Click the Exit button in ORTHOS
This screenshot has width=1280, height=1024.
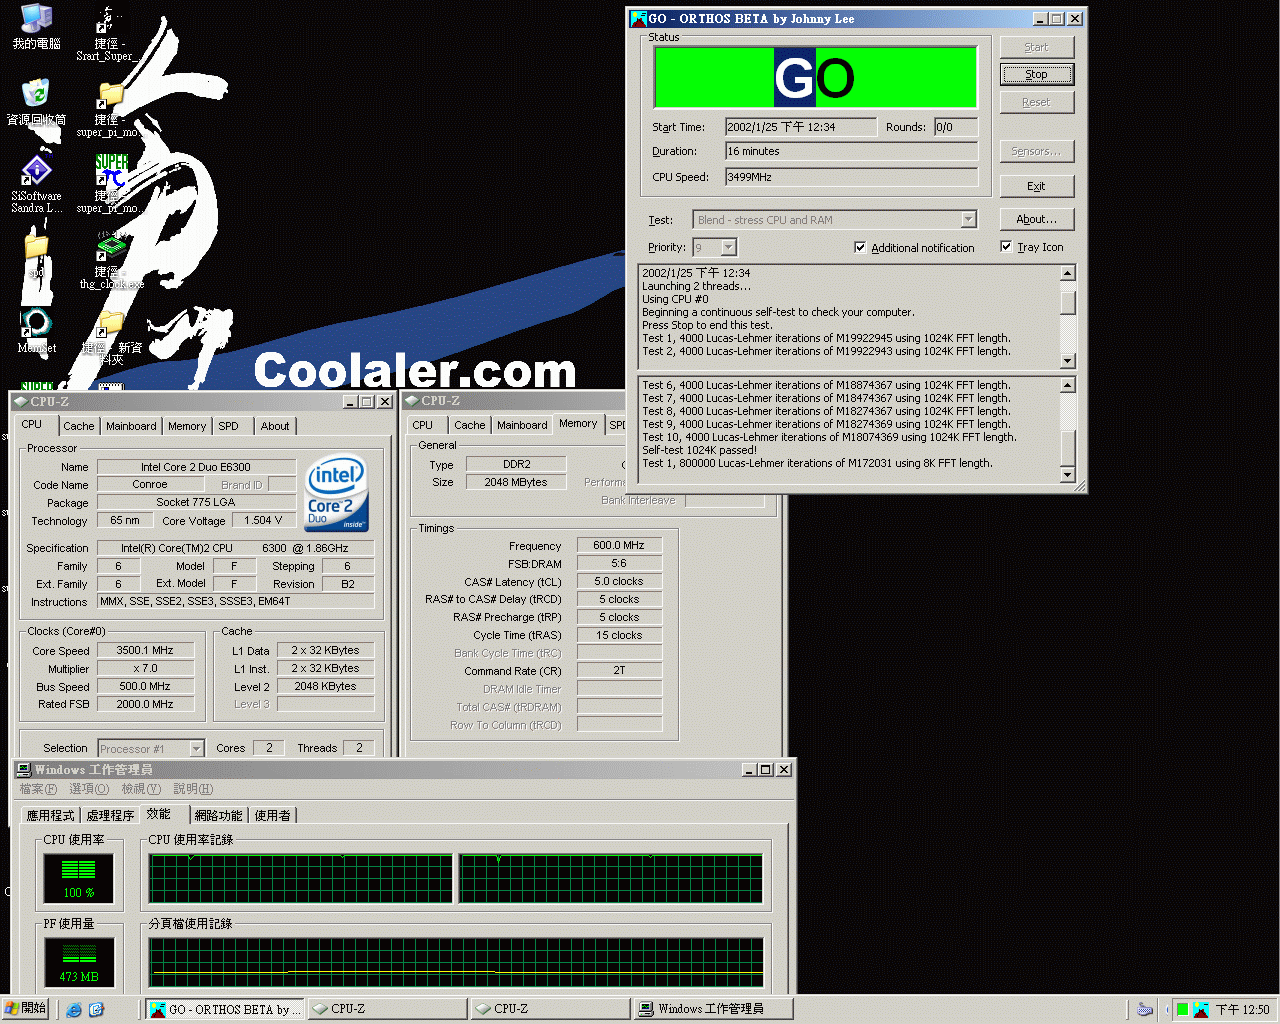[1036, 186]
